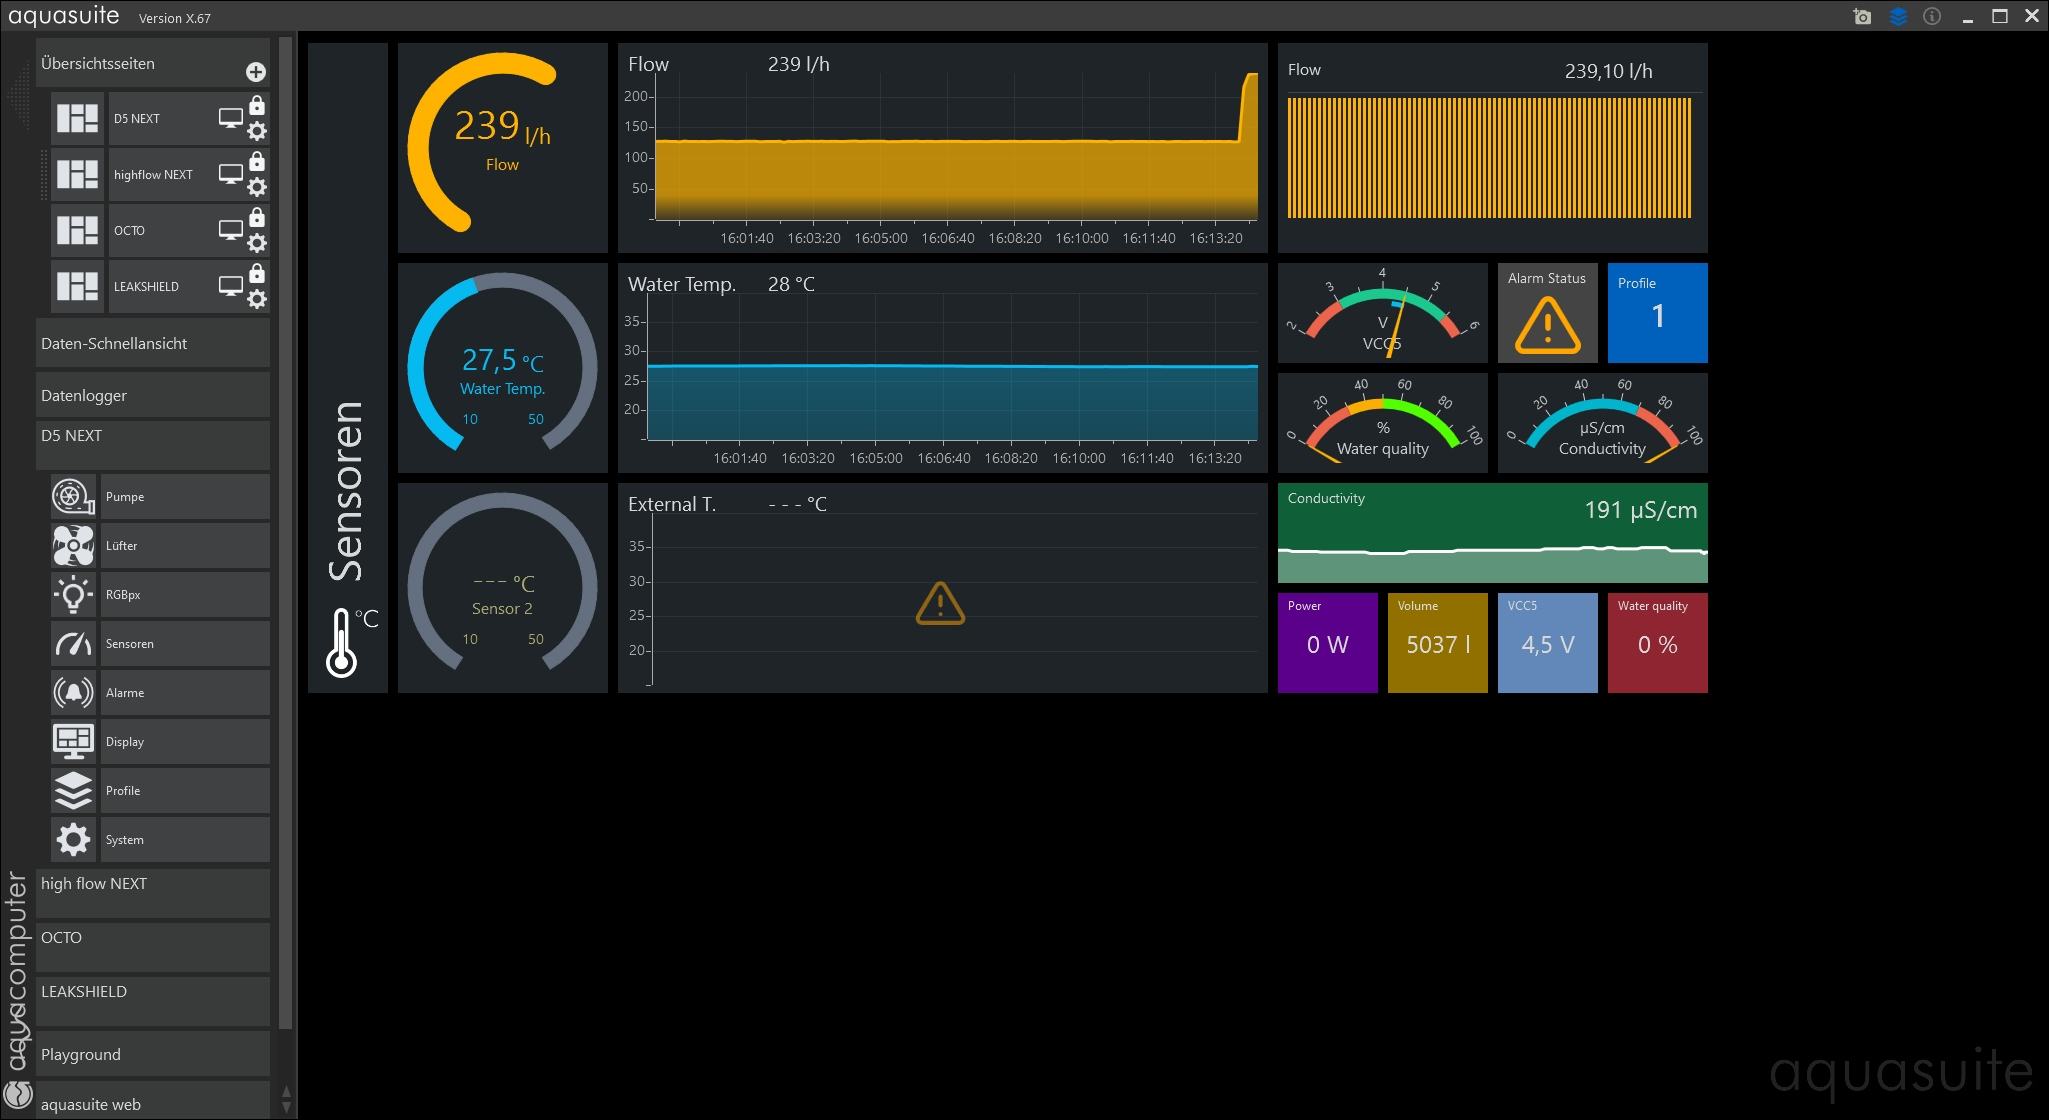This screenshot has height=1120, width=2049.
Task: Click the blue Profile 1 tile
Action: (x=1657, y=313)
